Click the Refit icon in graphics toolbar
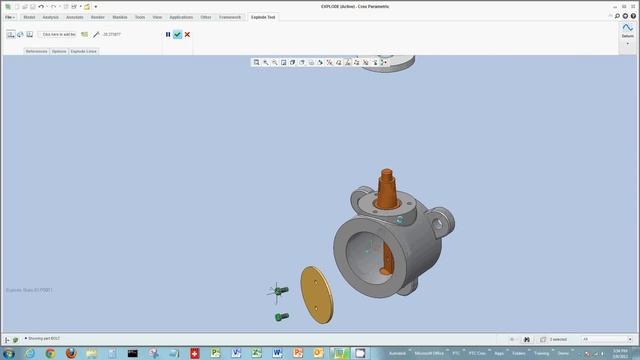 click(x=256, y=62)
